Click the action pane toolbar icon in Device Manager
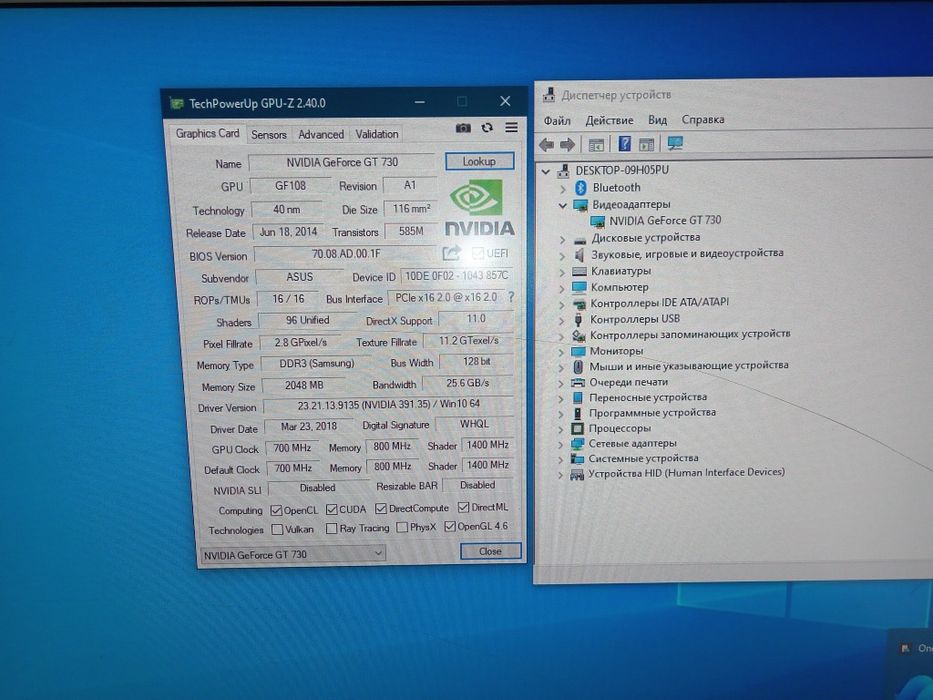Viewport: 933px width, 700px height. coord(647,144)
